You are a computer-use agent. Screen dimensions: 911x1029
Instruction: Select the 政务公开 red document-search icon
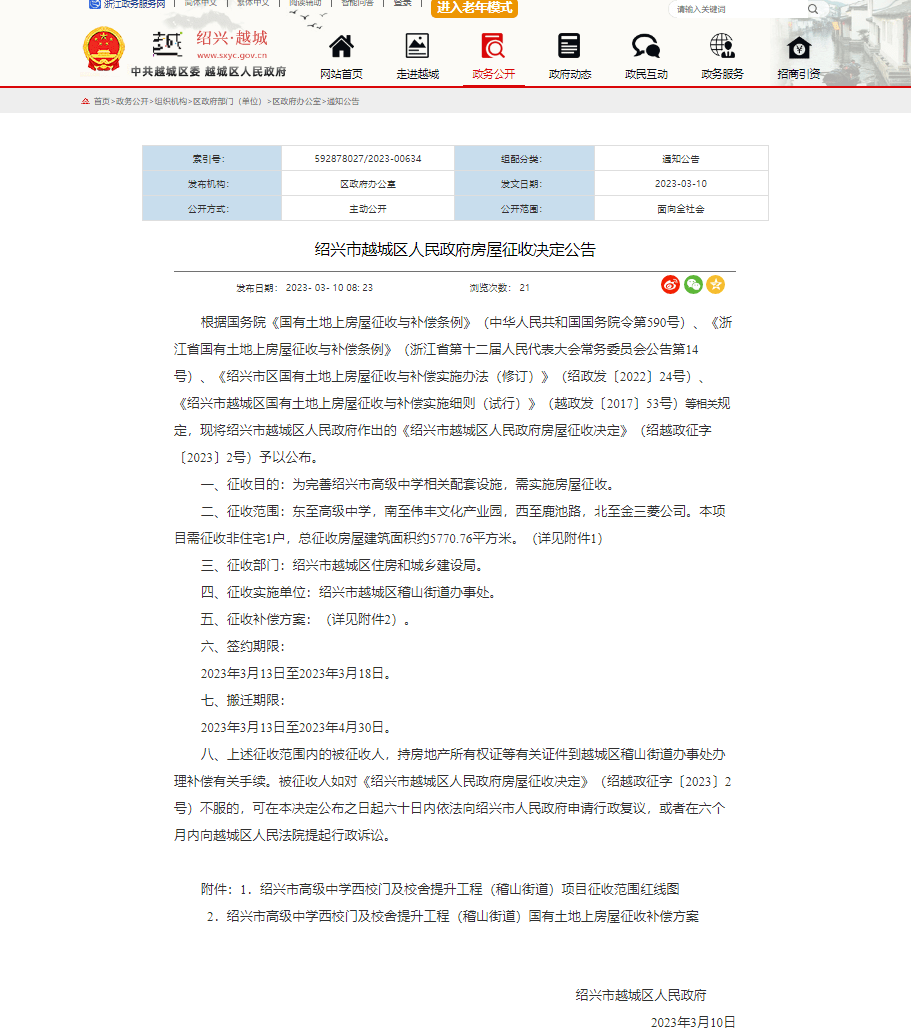click(493, 46)
